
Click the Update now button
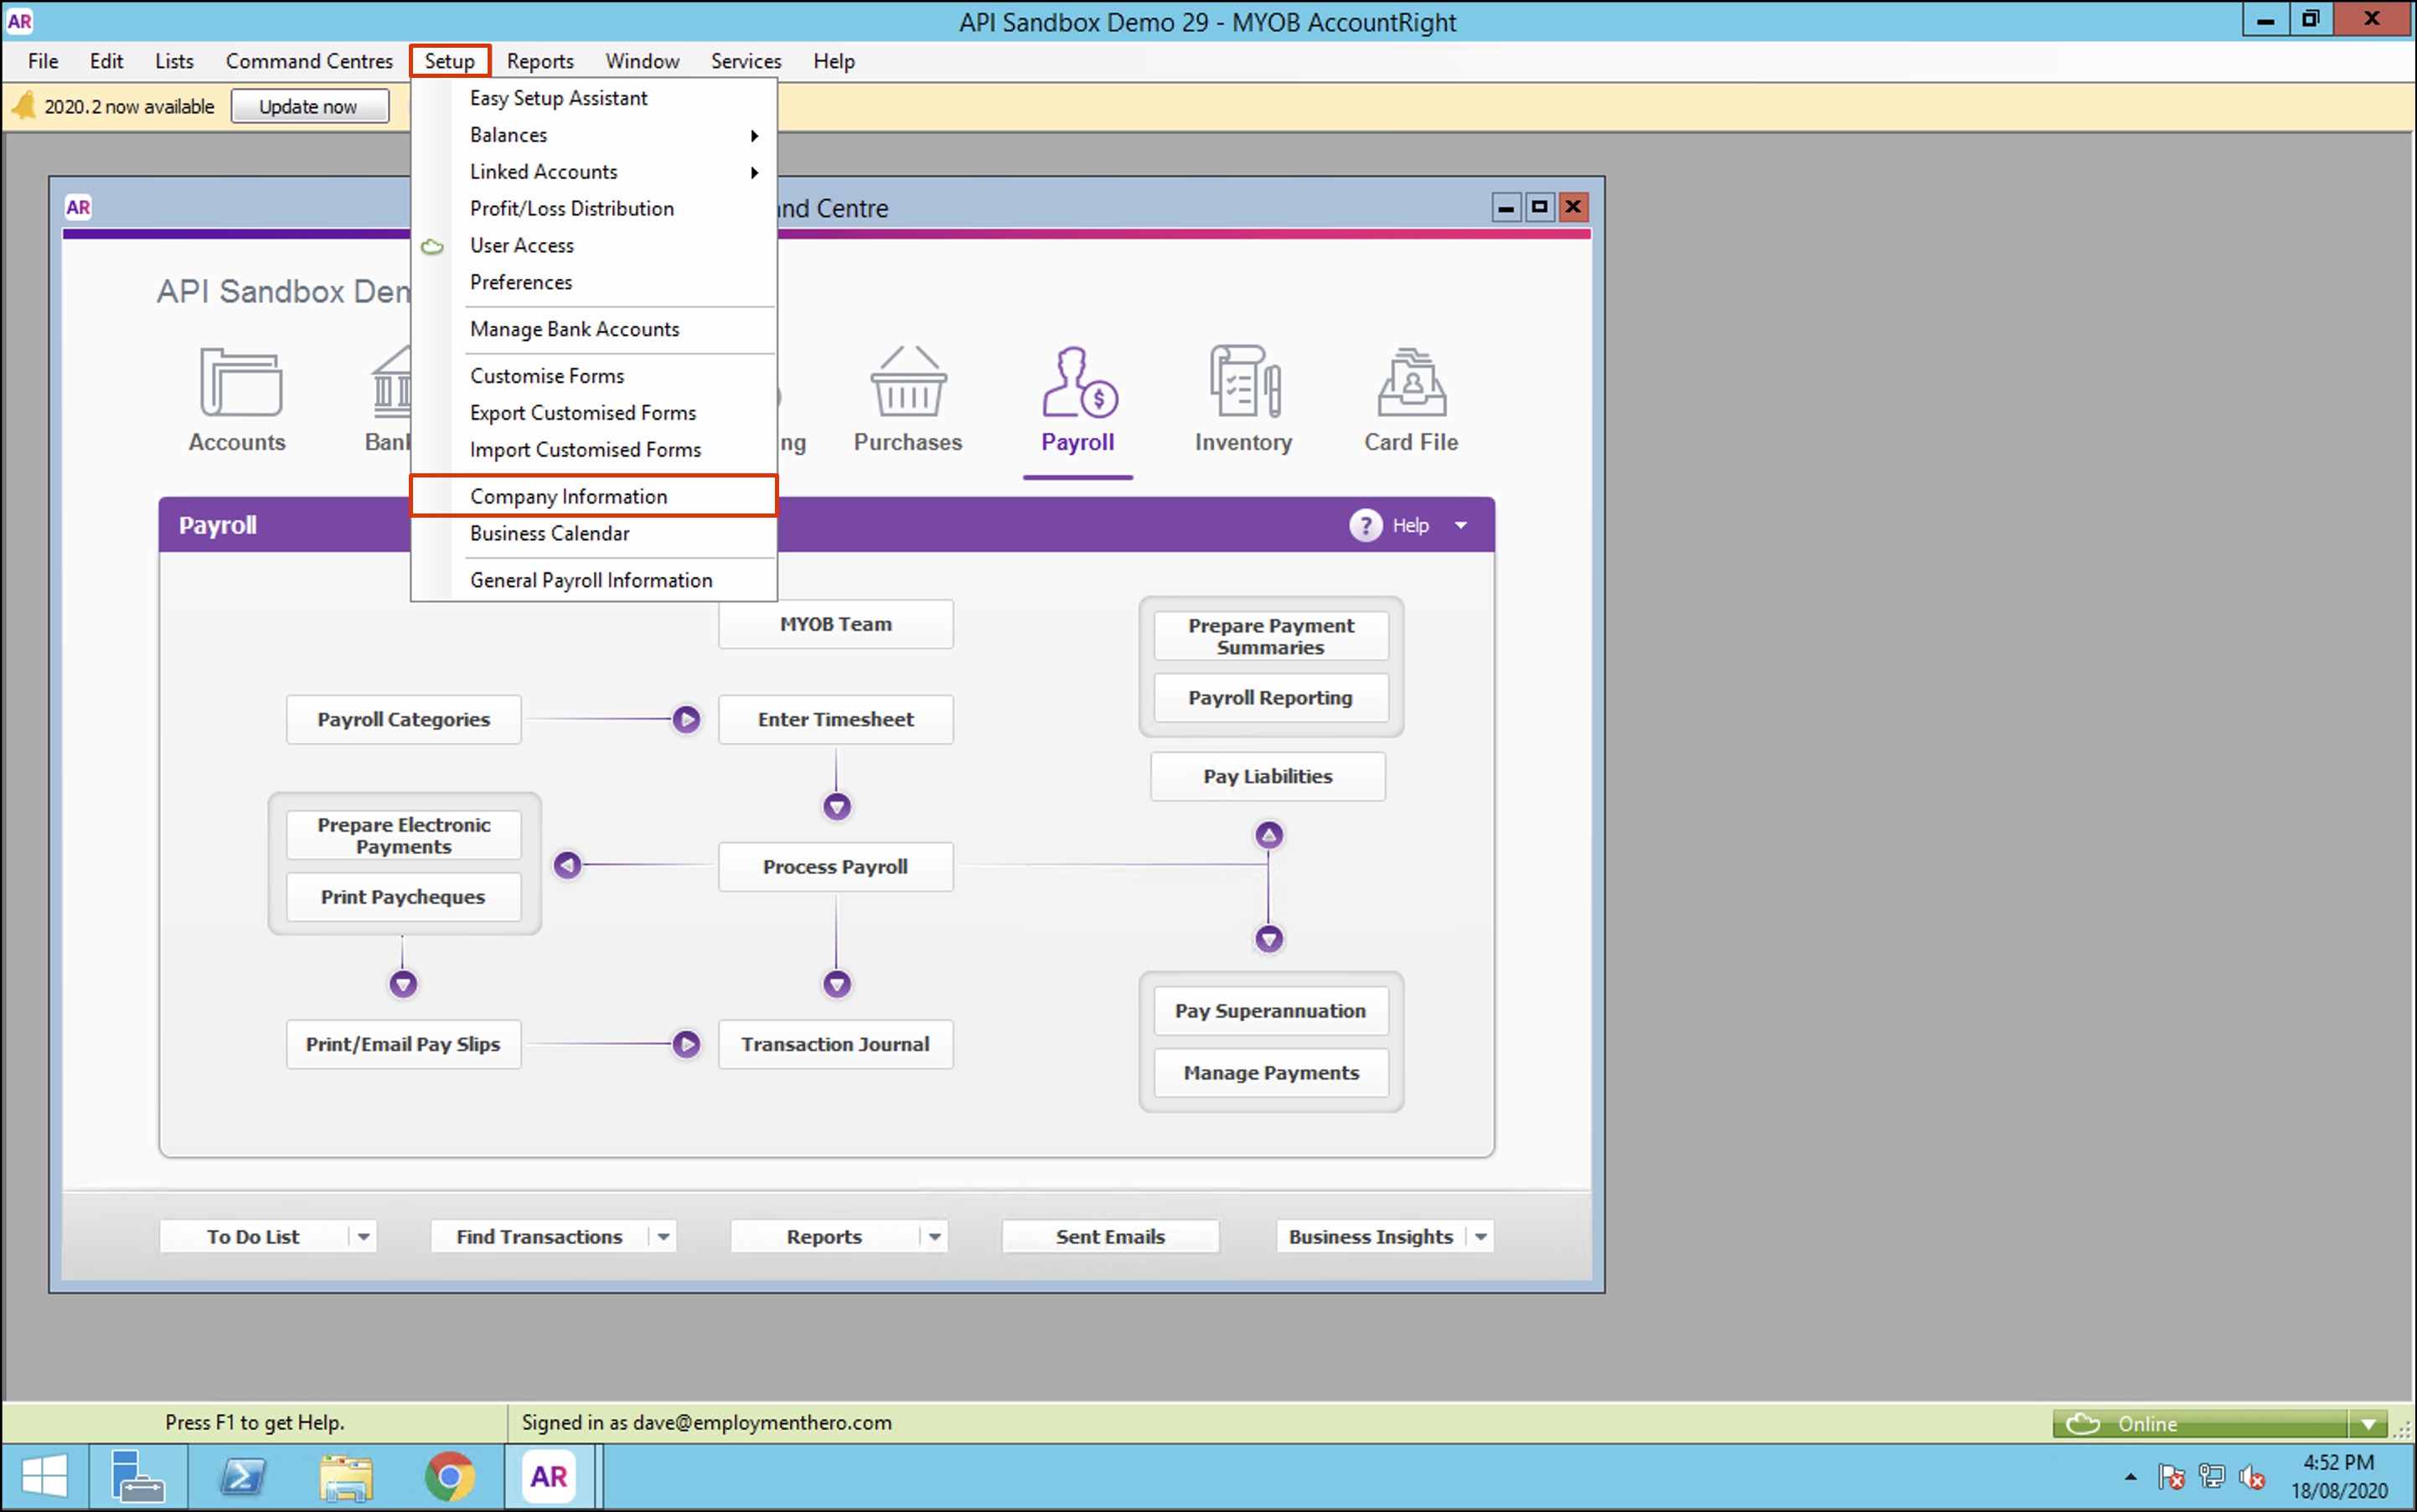[x=309, y=106]
